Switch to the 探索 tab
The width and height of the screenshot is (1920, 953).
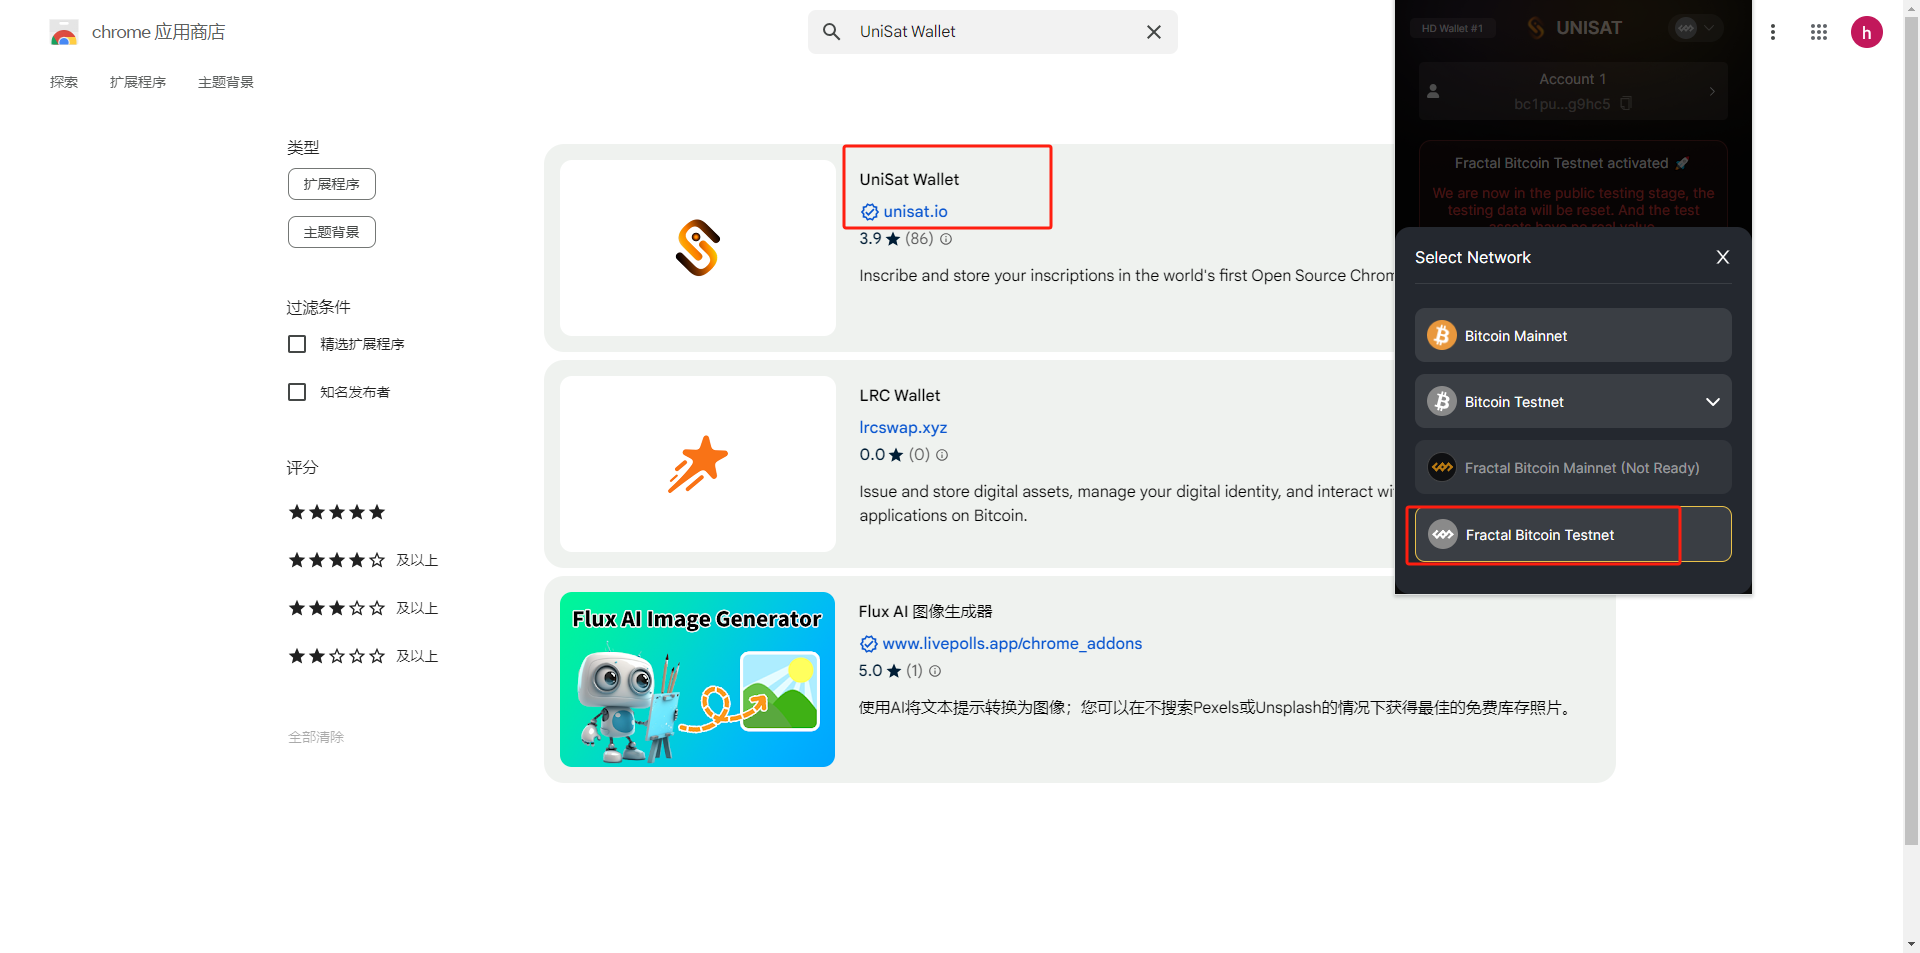(64, 82)
